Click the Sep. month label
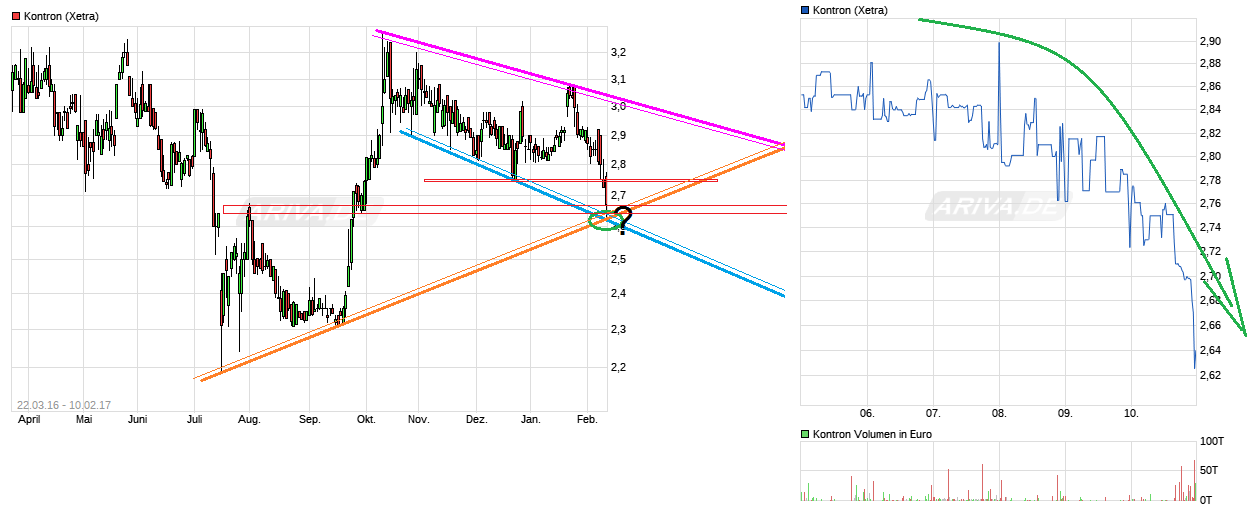Image resolution: width=1254 pixels, height=516 pixels. [310, 420]
